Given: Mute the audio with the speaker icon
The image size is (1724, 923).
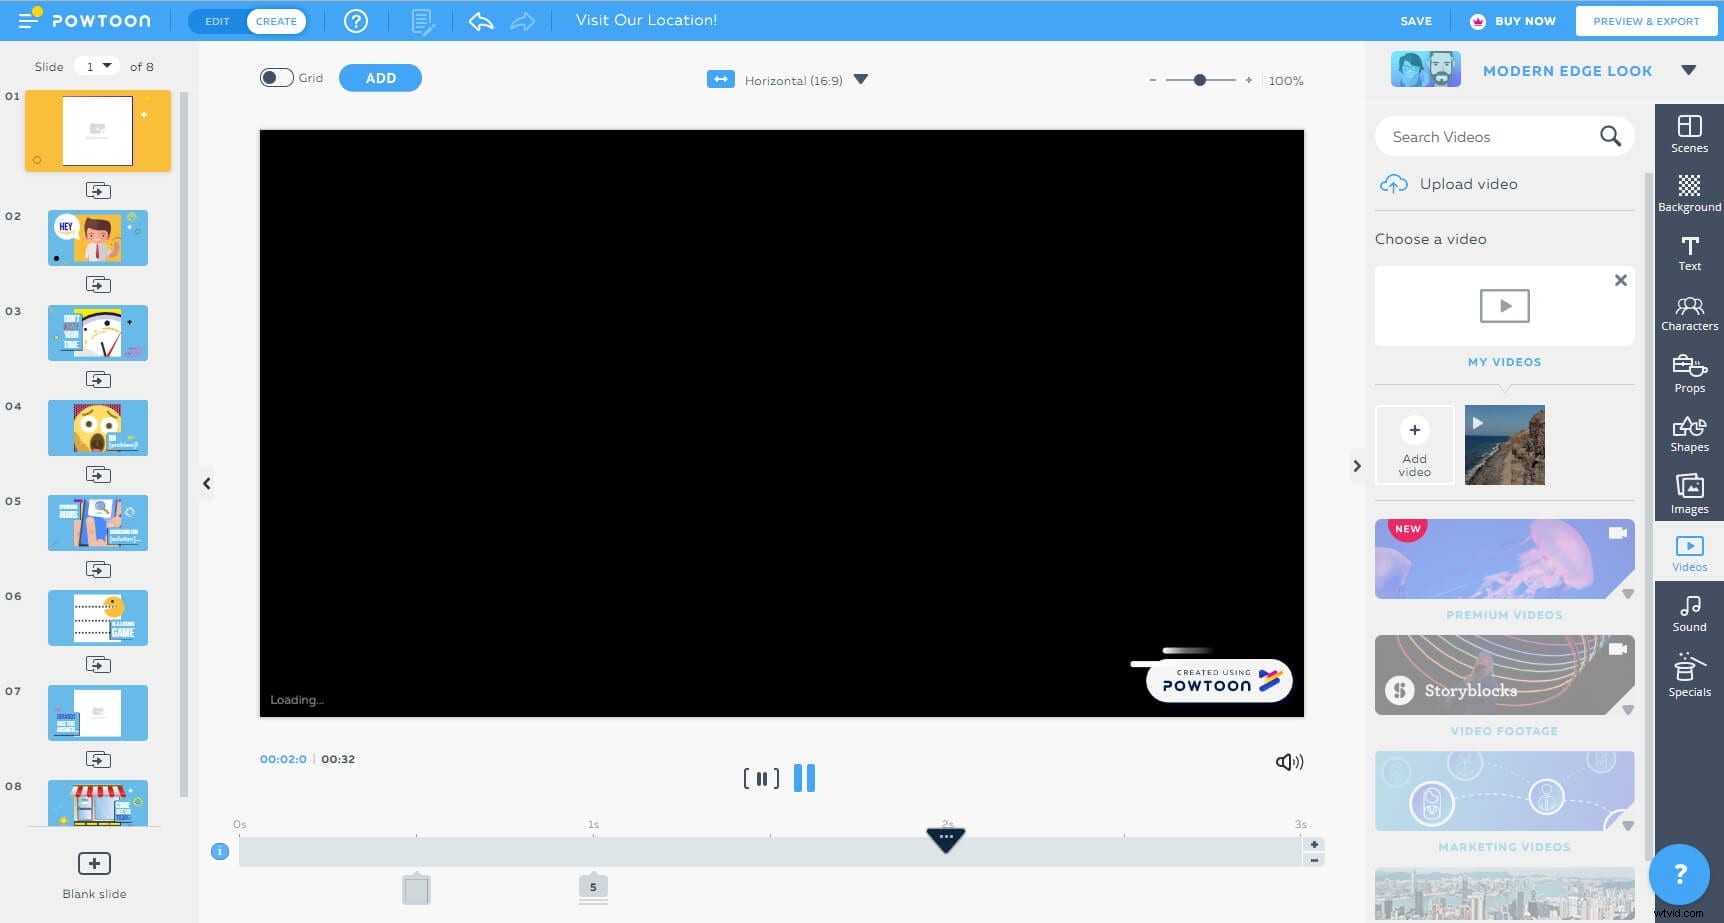Looking at the screenshot, I should (x=1289, y=761).
